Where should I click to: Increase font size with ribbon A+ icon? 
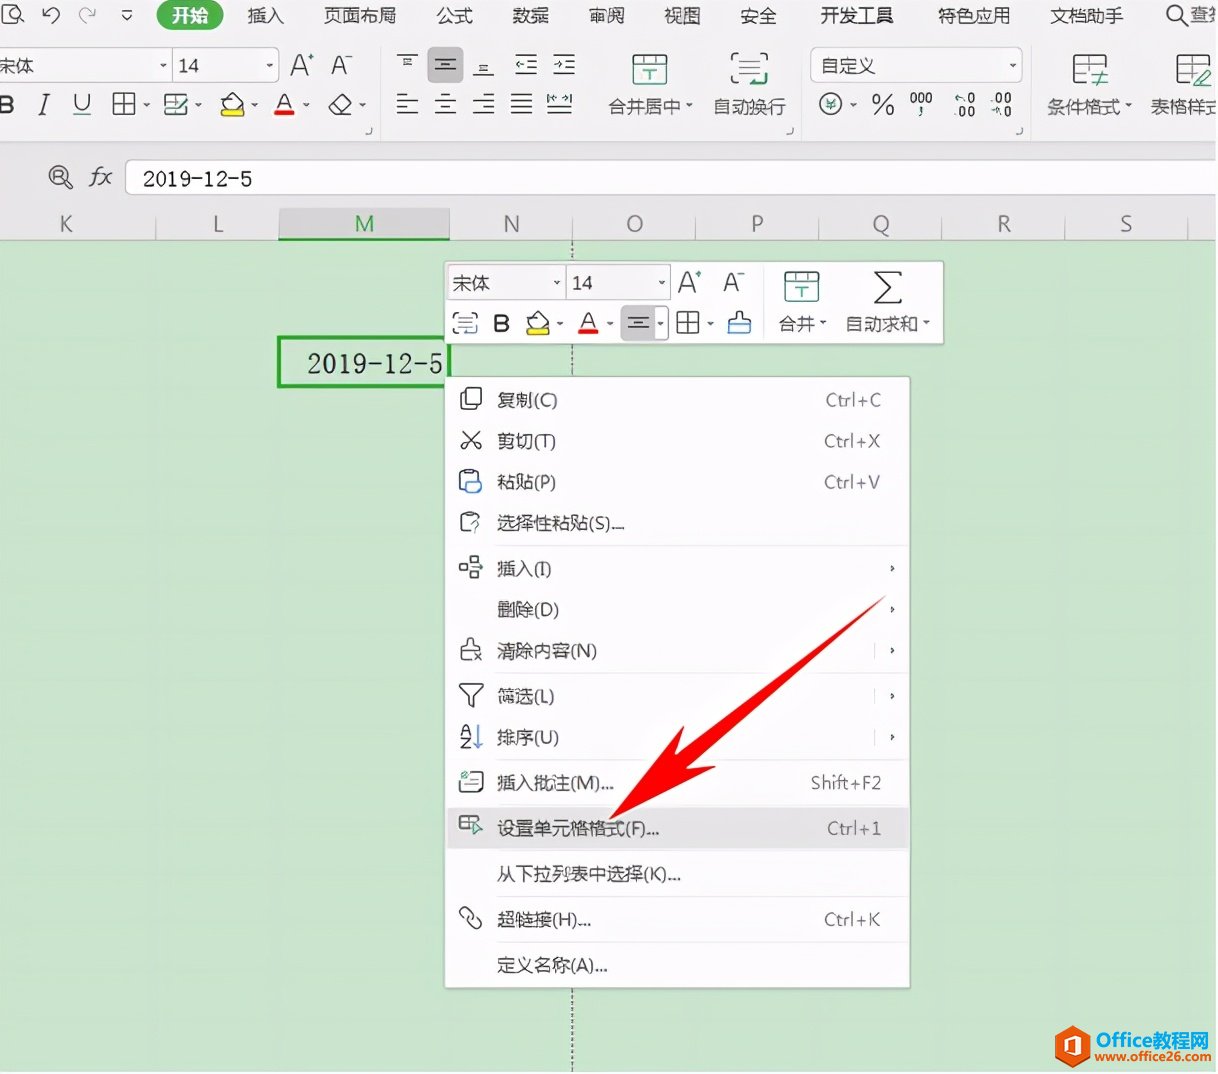(x=301, y=66)
